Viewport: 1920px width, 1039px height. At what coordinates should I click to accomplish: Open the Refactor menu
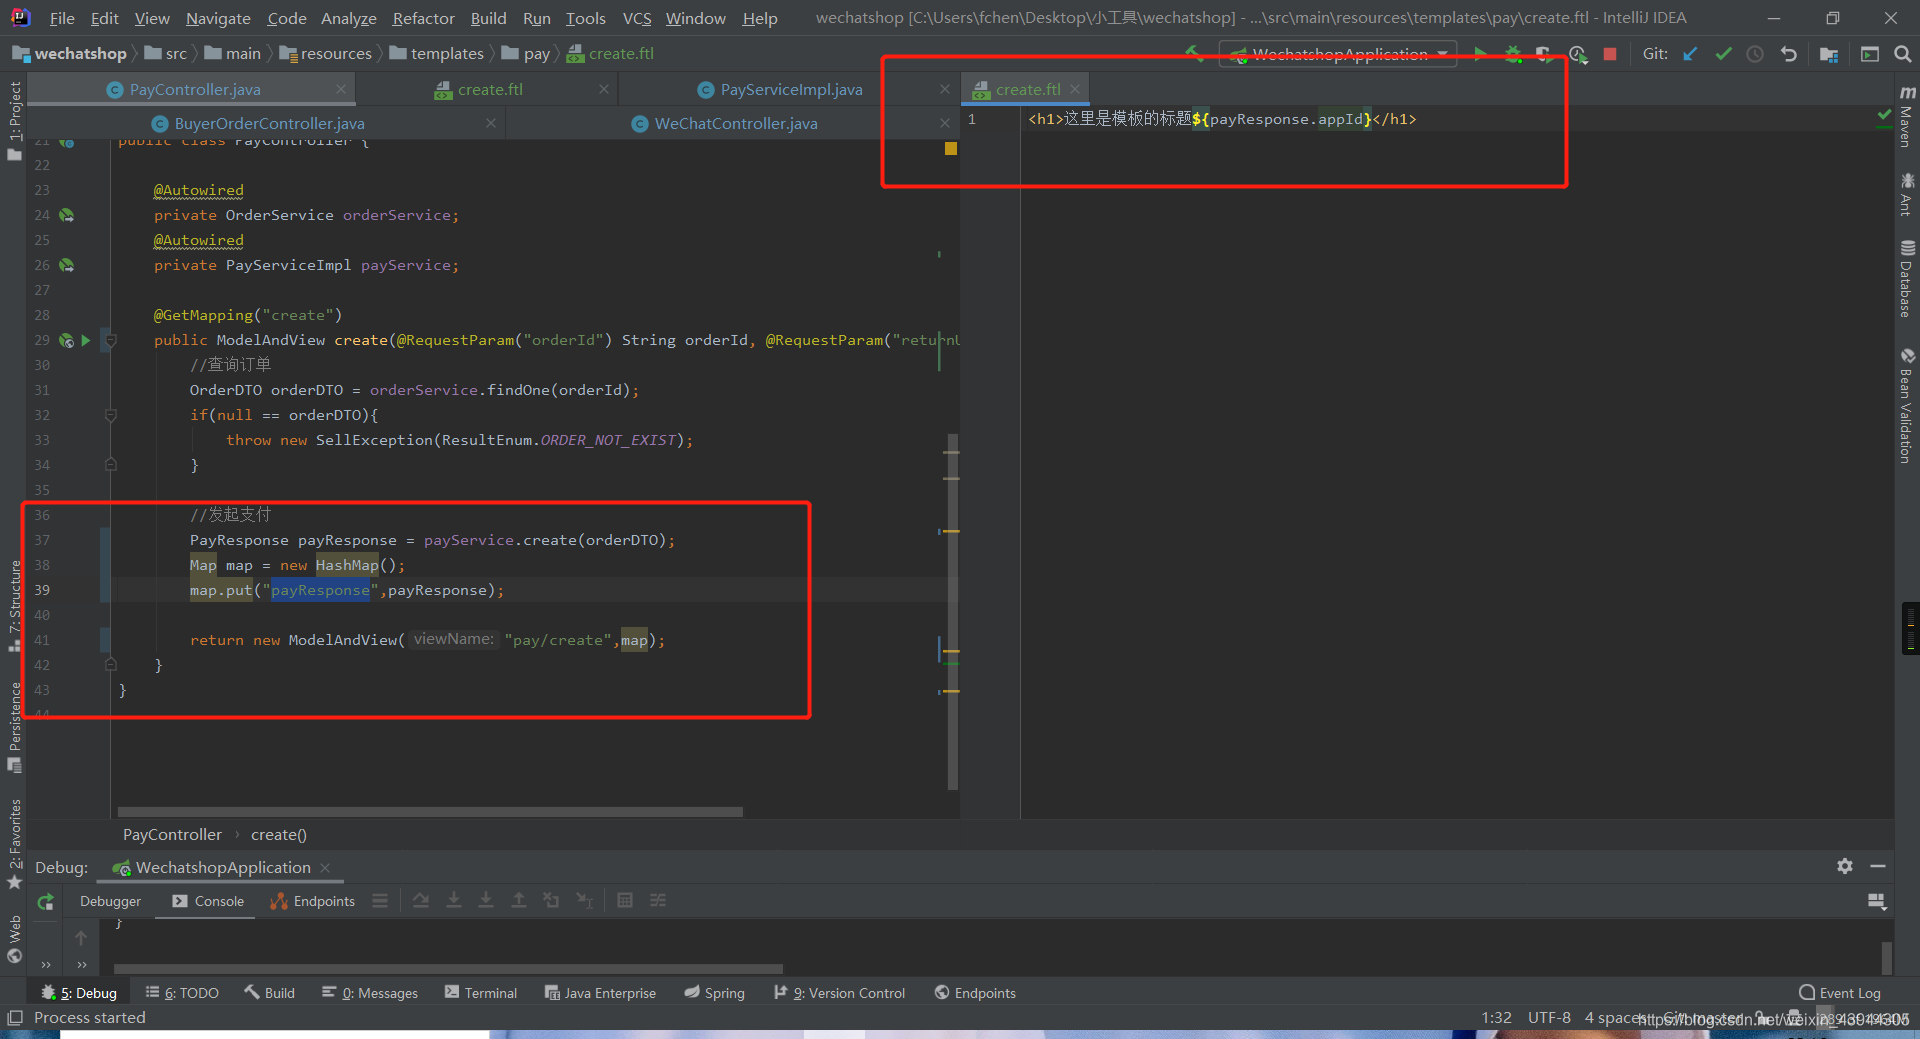(423, 18)
